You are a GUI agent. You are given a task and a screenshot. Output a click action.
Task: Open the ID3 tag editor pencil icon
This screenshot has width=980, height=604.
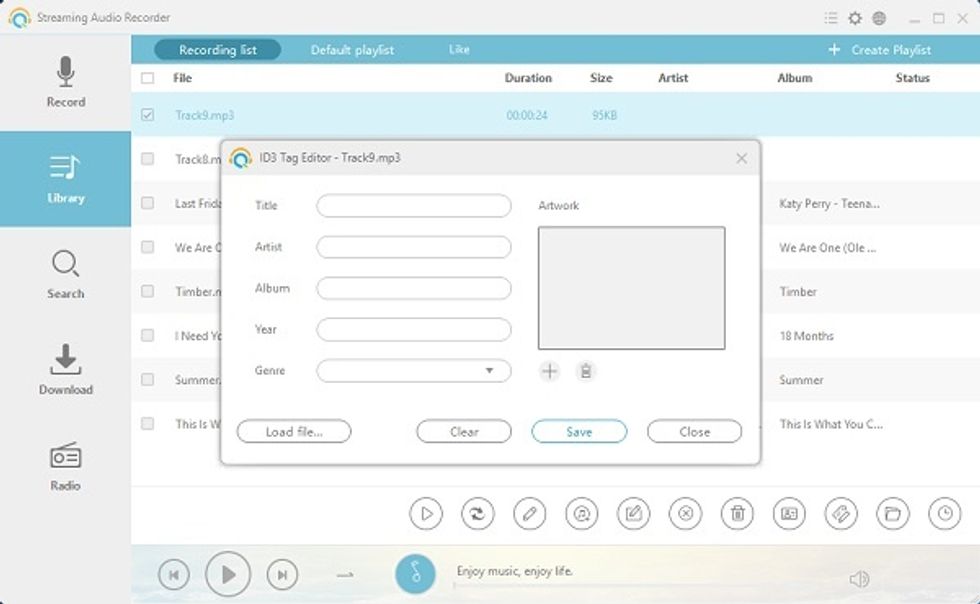pos(530,513)
